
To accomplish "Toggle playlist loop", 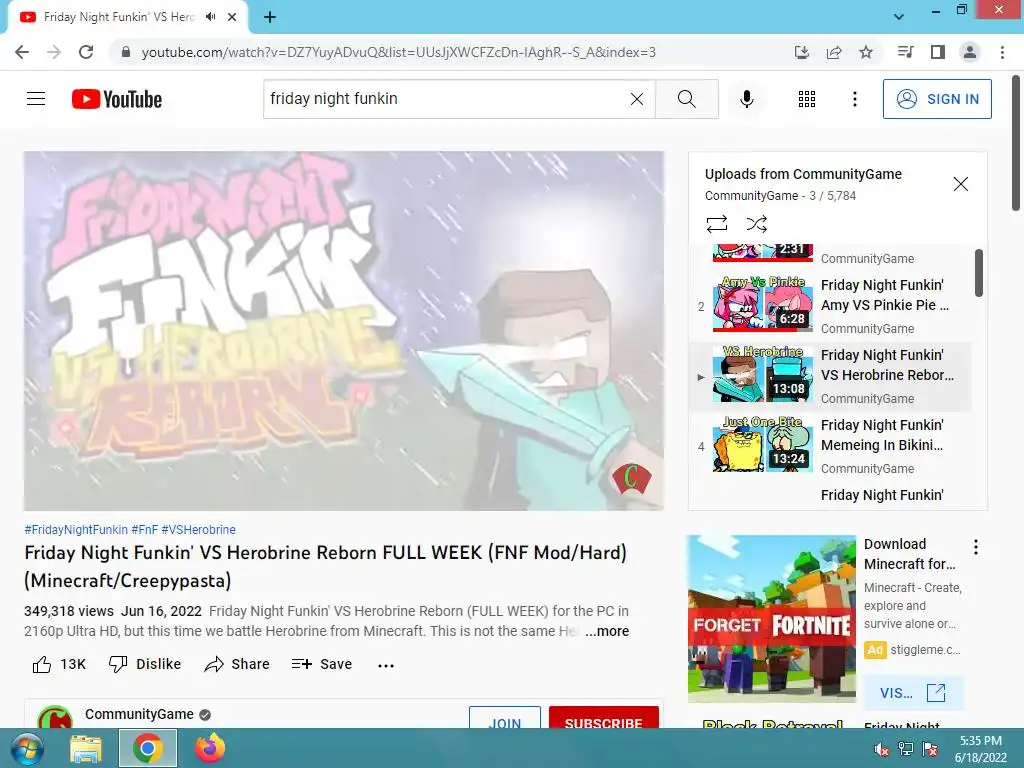I will [x=717, y=224].
